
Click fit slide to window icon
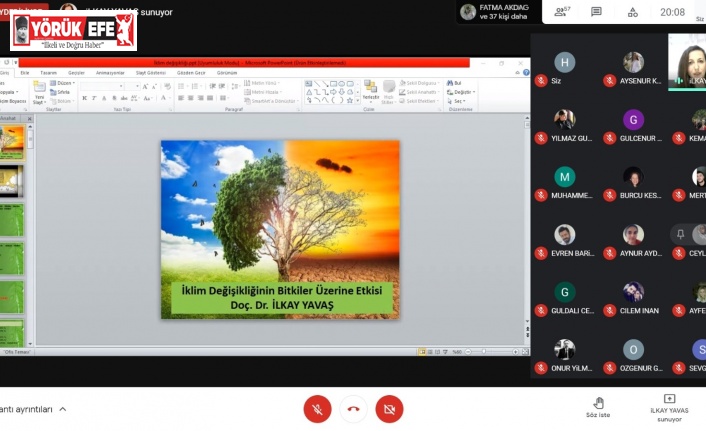click(525, 352)
